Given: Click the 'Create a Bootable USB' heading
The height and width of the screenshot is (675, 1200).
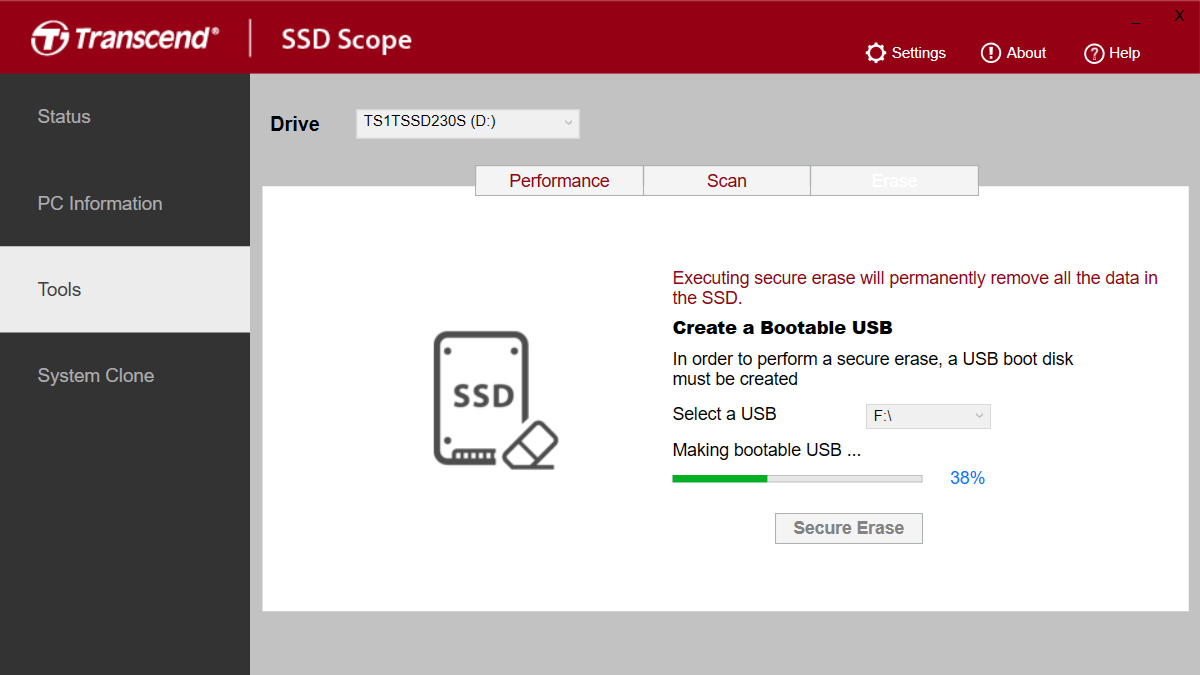Looking at the screenshot, I should coord(783,328).
